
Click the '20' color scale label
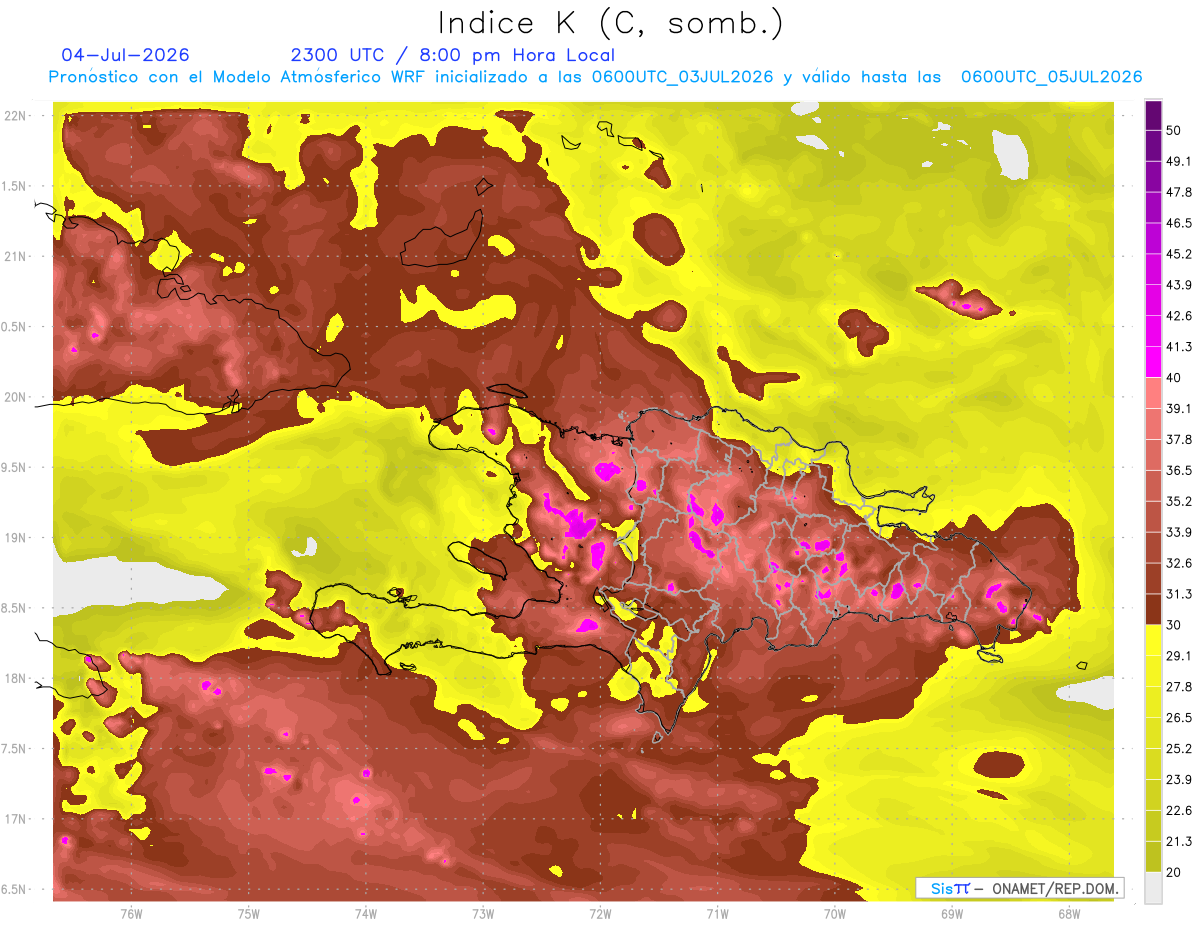[x=1175, y=872]
